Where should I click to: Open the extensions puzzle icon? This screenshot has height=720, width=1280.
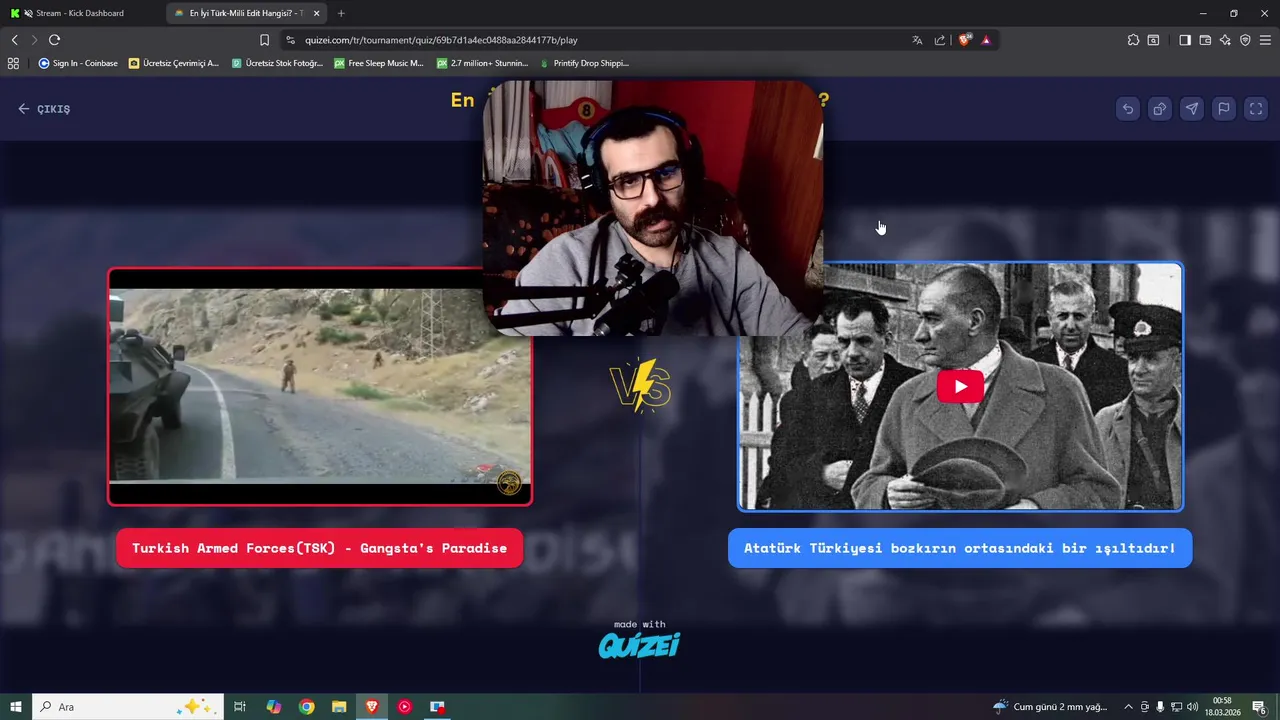coord(1133,40)
